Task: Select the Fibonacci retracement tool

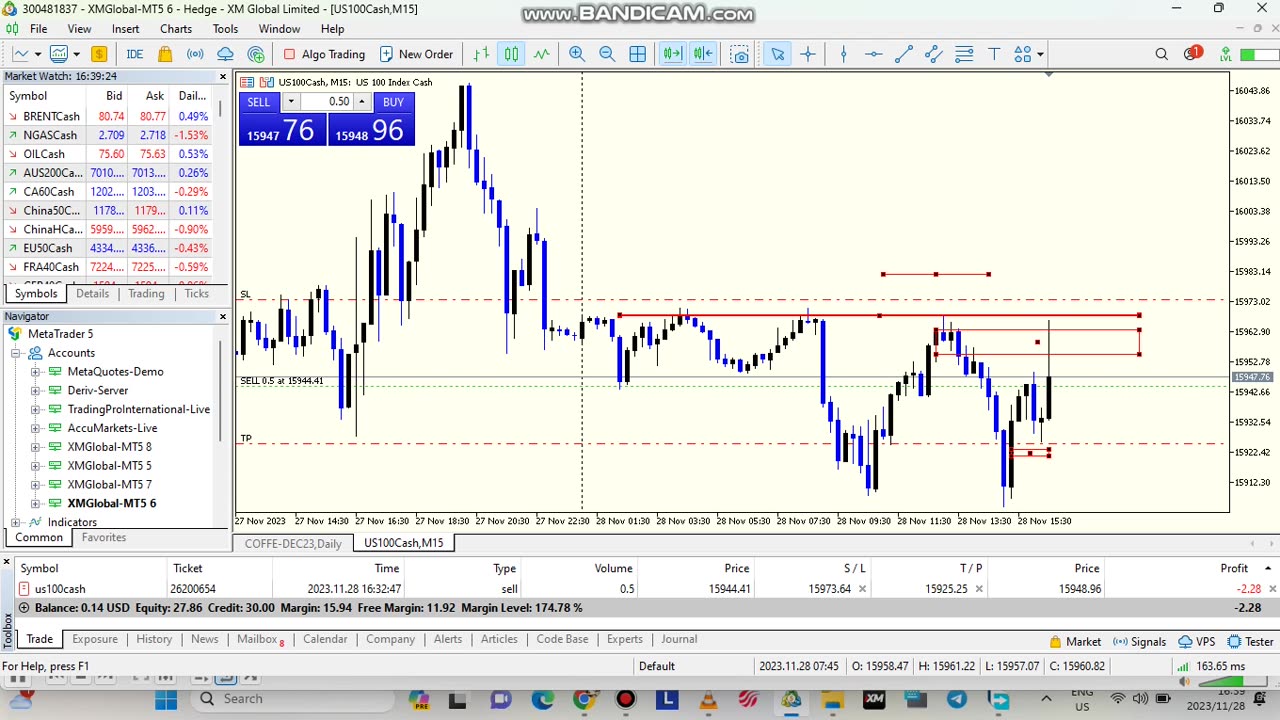Action: click(x=963, y=54)
